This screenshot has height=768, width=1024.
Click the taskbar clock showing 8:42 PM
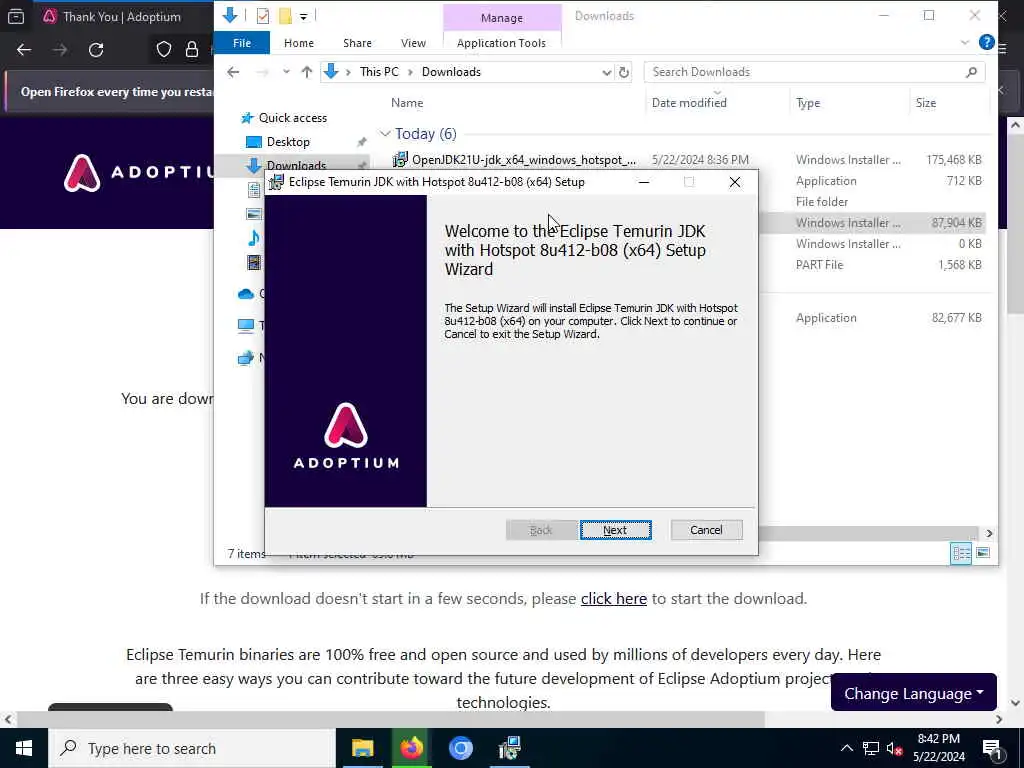tap(938, 748)
